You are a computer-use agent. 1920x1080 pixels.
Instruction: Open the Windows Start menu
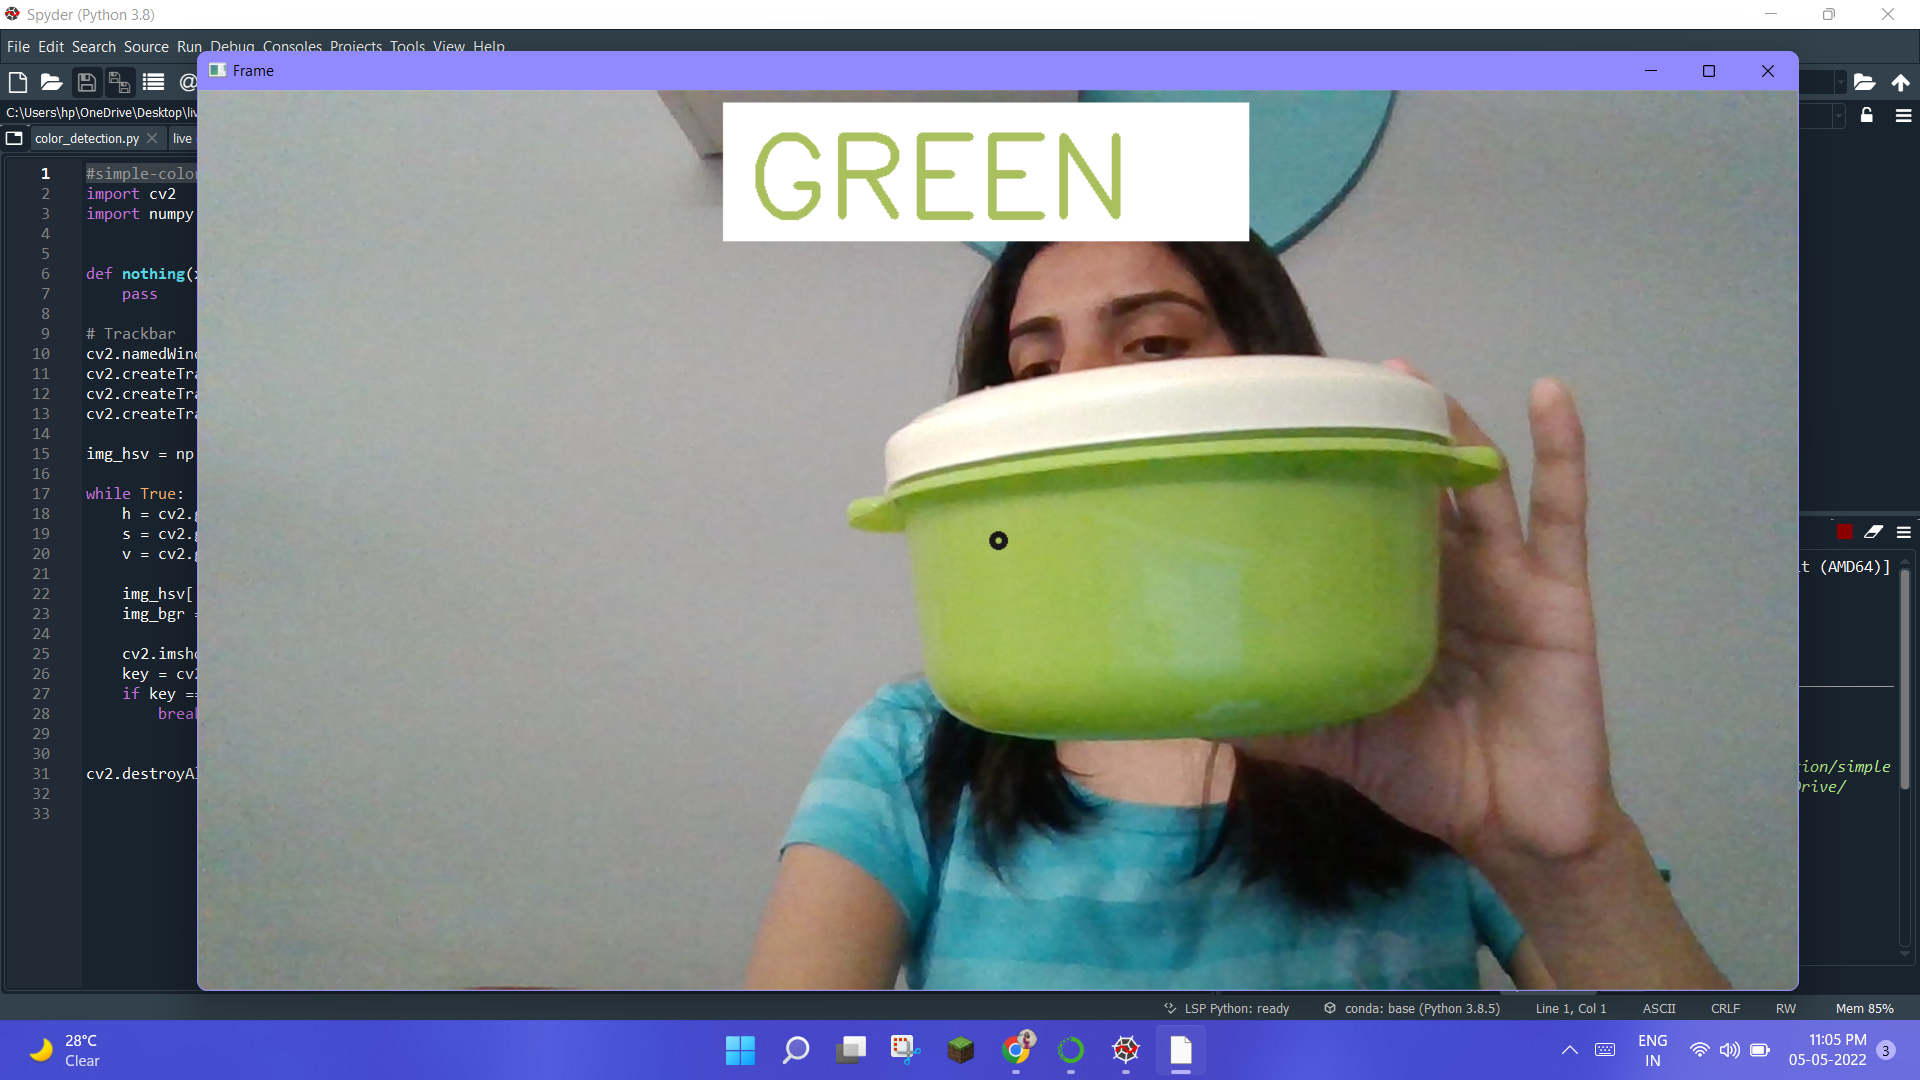(740, 1050)
